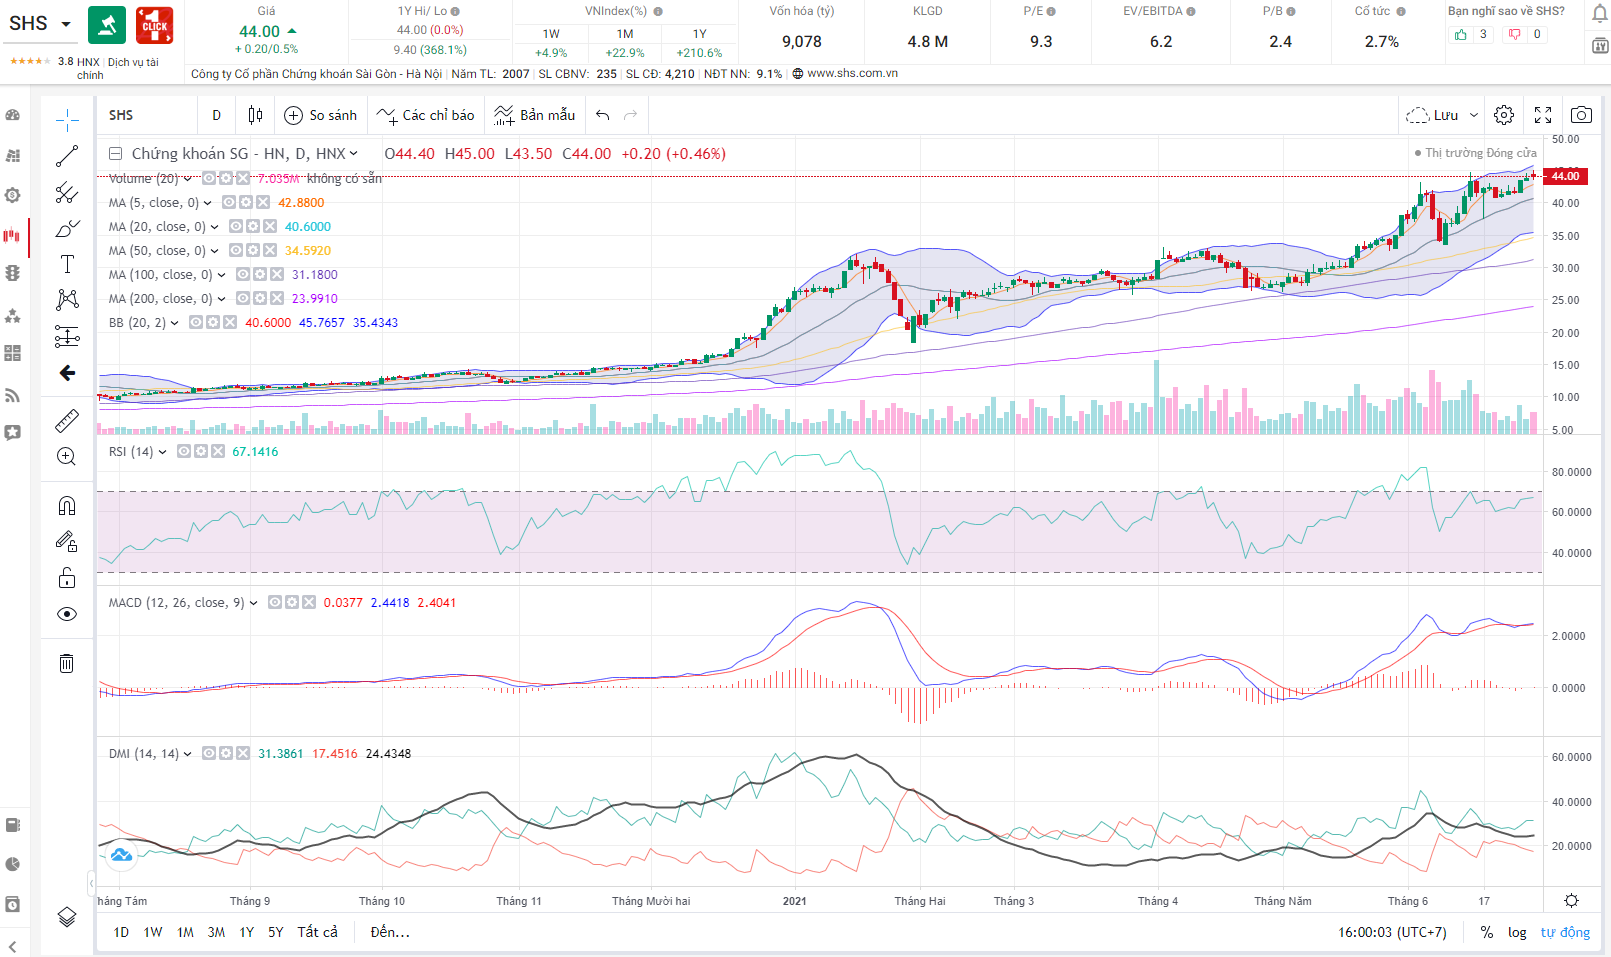This screenshot has height=957, width=1611.
Task: Collapse the Chứng khoán SG legend
Action: 116,154
